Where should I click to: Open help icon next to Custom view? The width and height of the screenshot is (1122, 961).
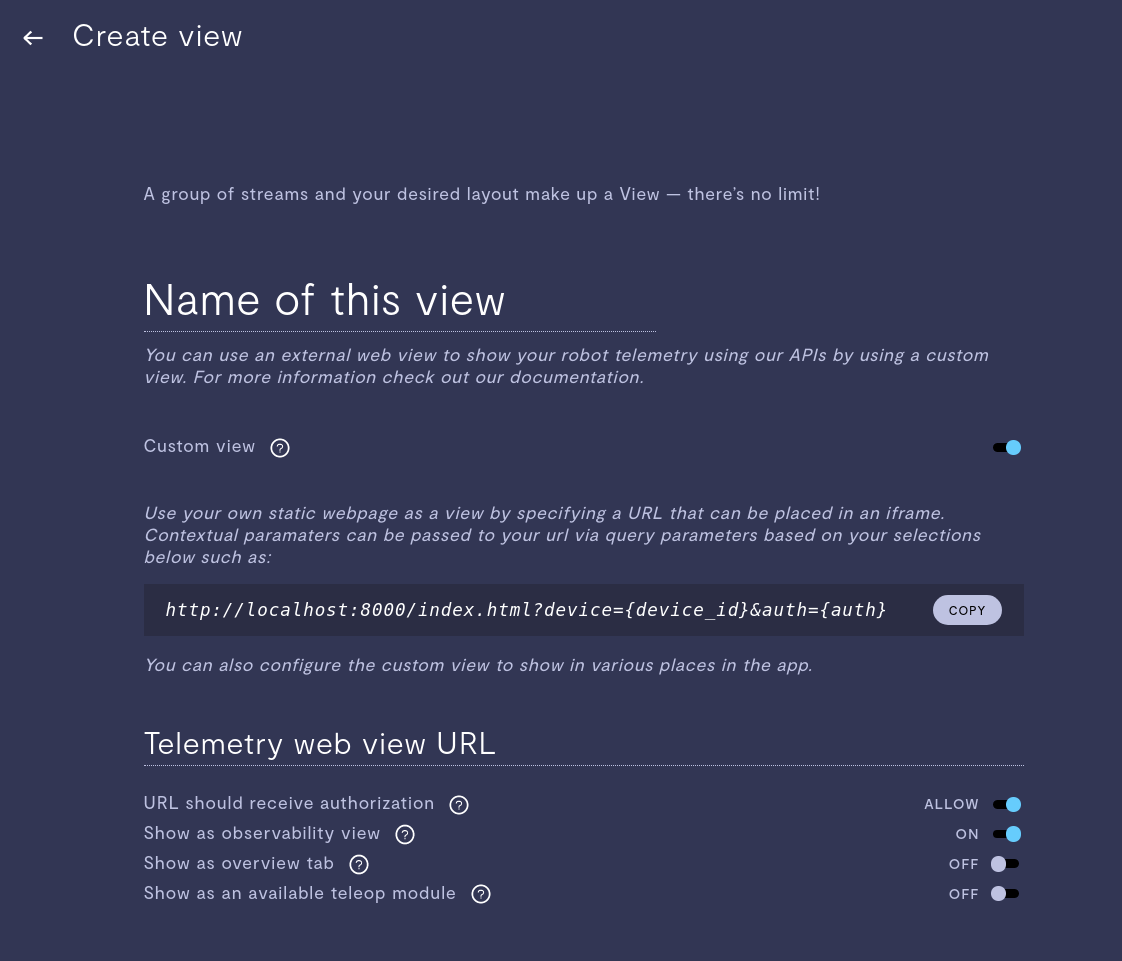[280, 448]
